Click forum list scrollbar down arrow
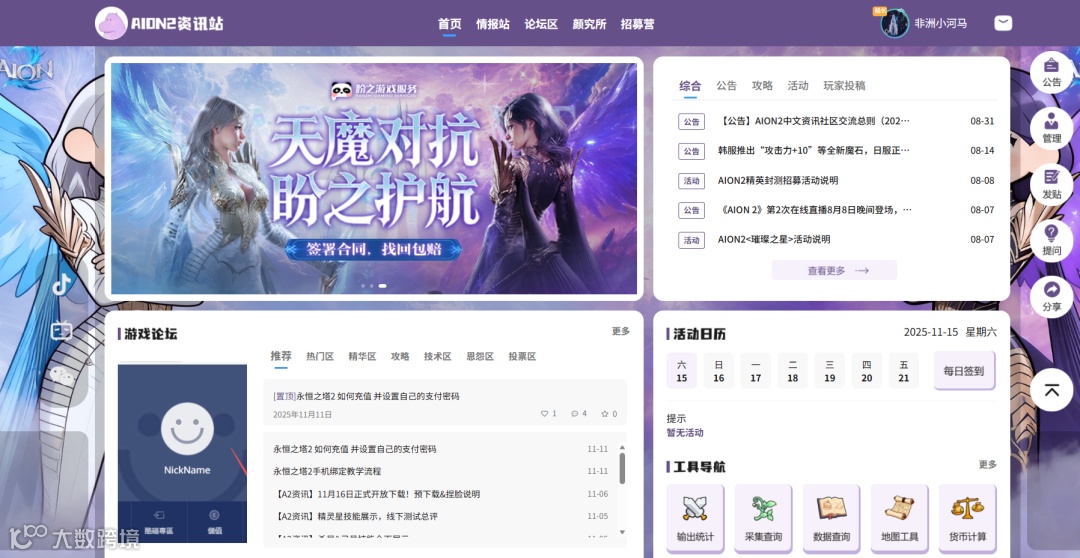This screenshot has width=1080, height=558. (x=623, y=532)
